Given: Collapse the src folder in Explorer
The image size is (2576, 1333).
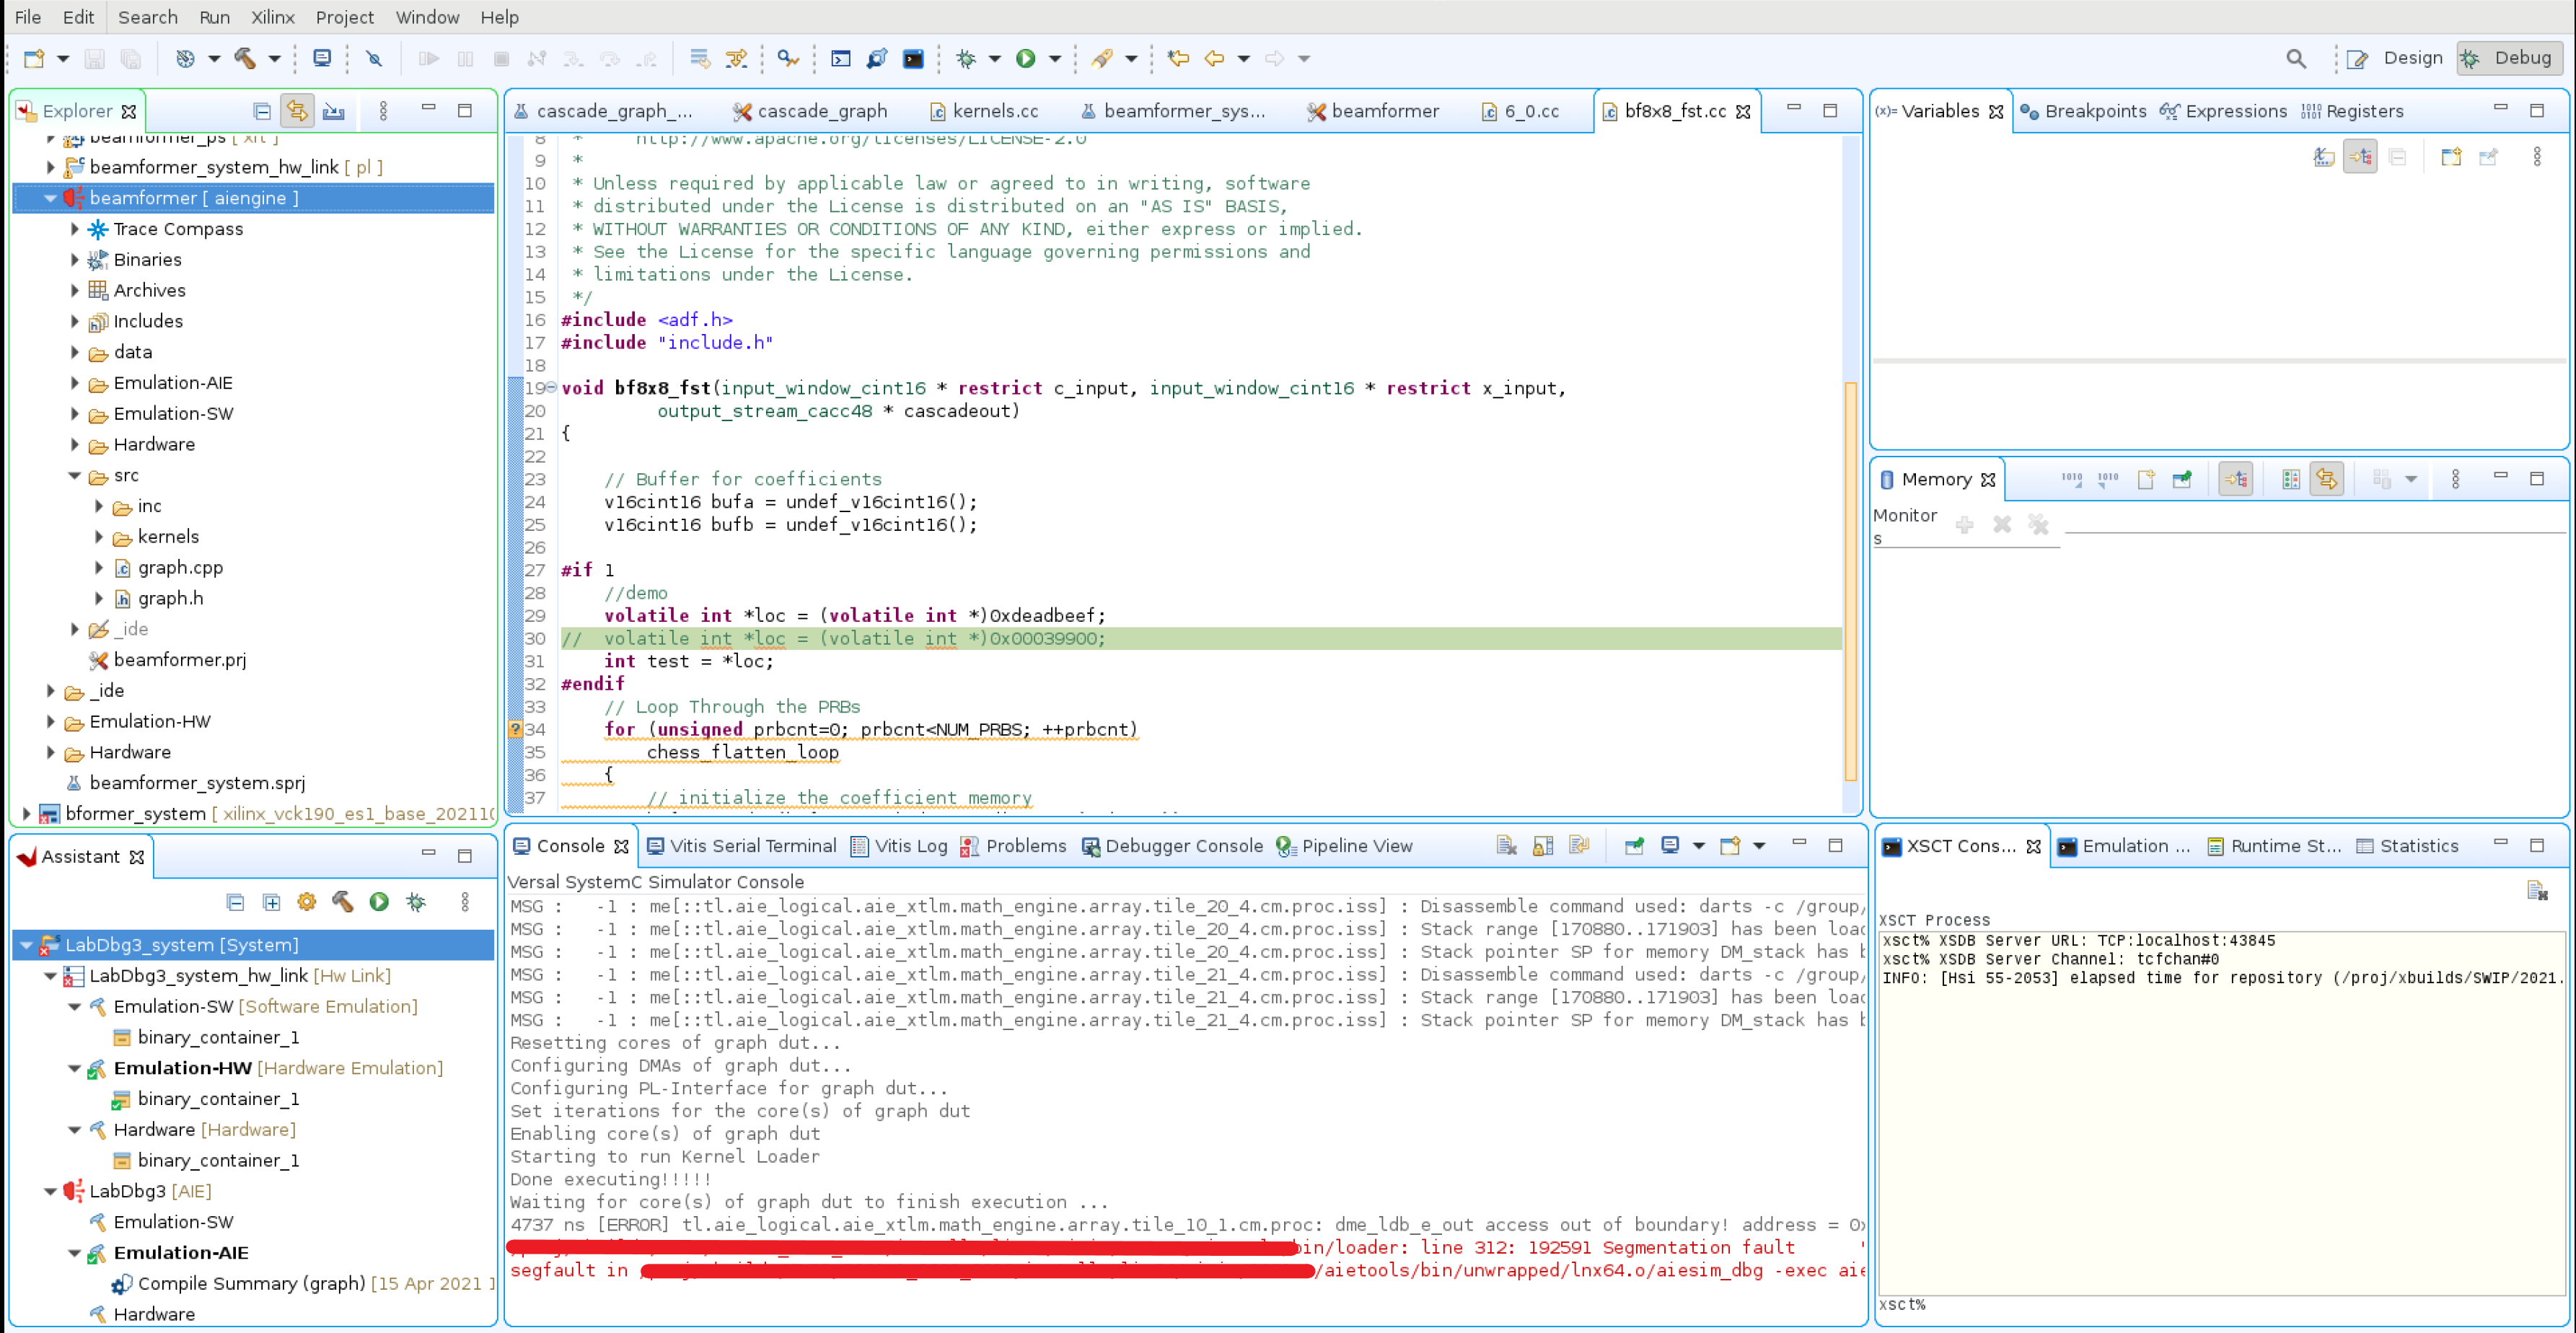Looking at the screenshot, I should tap(75, 476).
